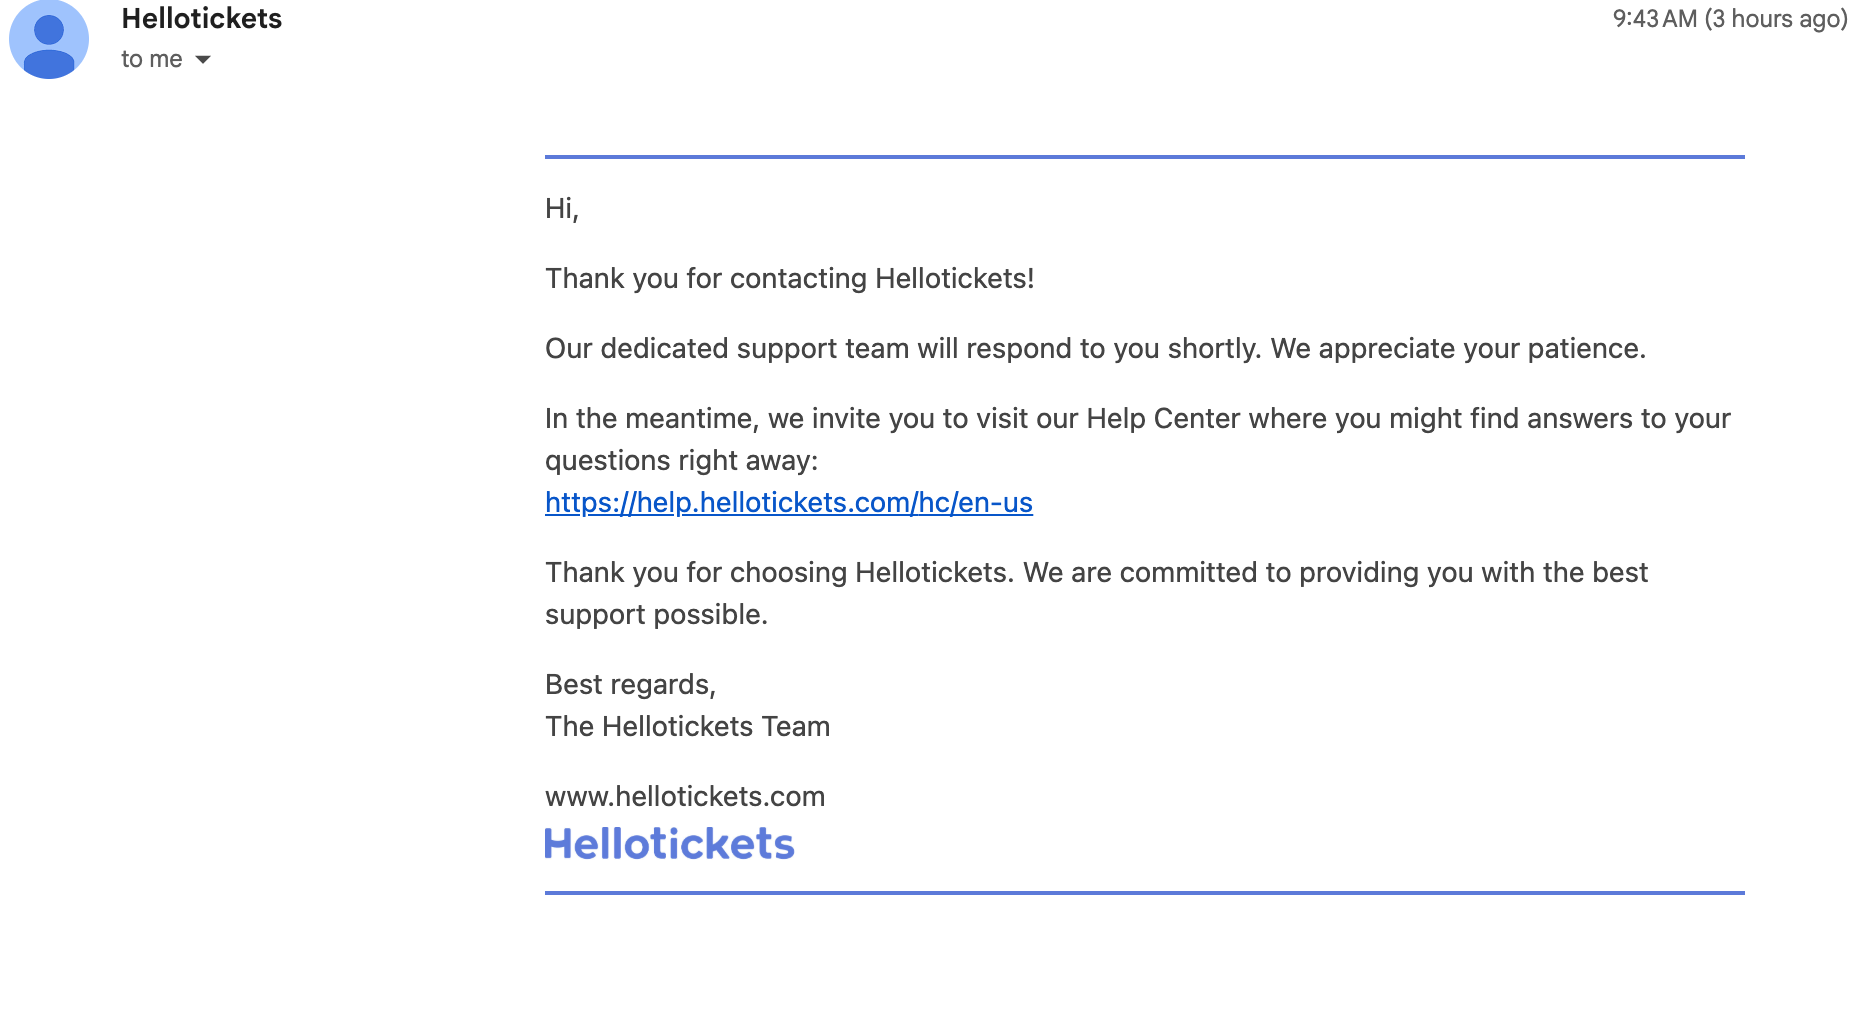
Task: Click www.hellotickets.com in the signature
Action: pyautogui.click(x=685, y=796)
